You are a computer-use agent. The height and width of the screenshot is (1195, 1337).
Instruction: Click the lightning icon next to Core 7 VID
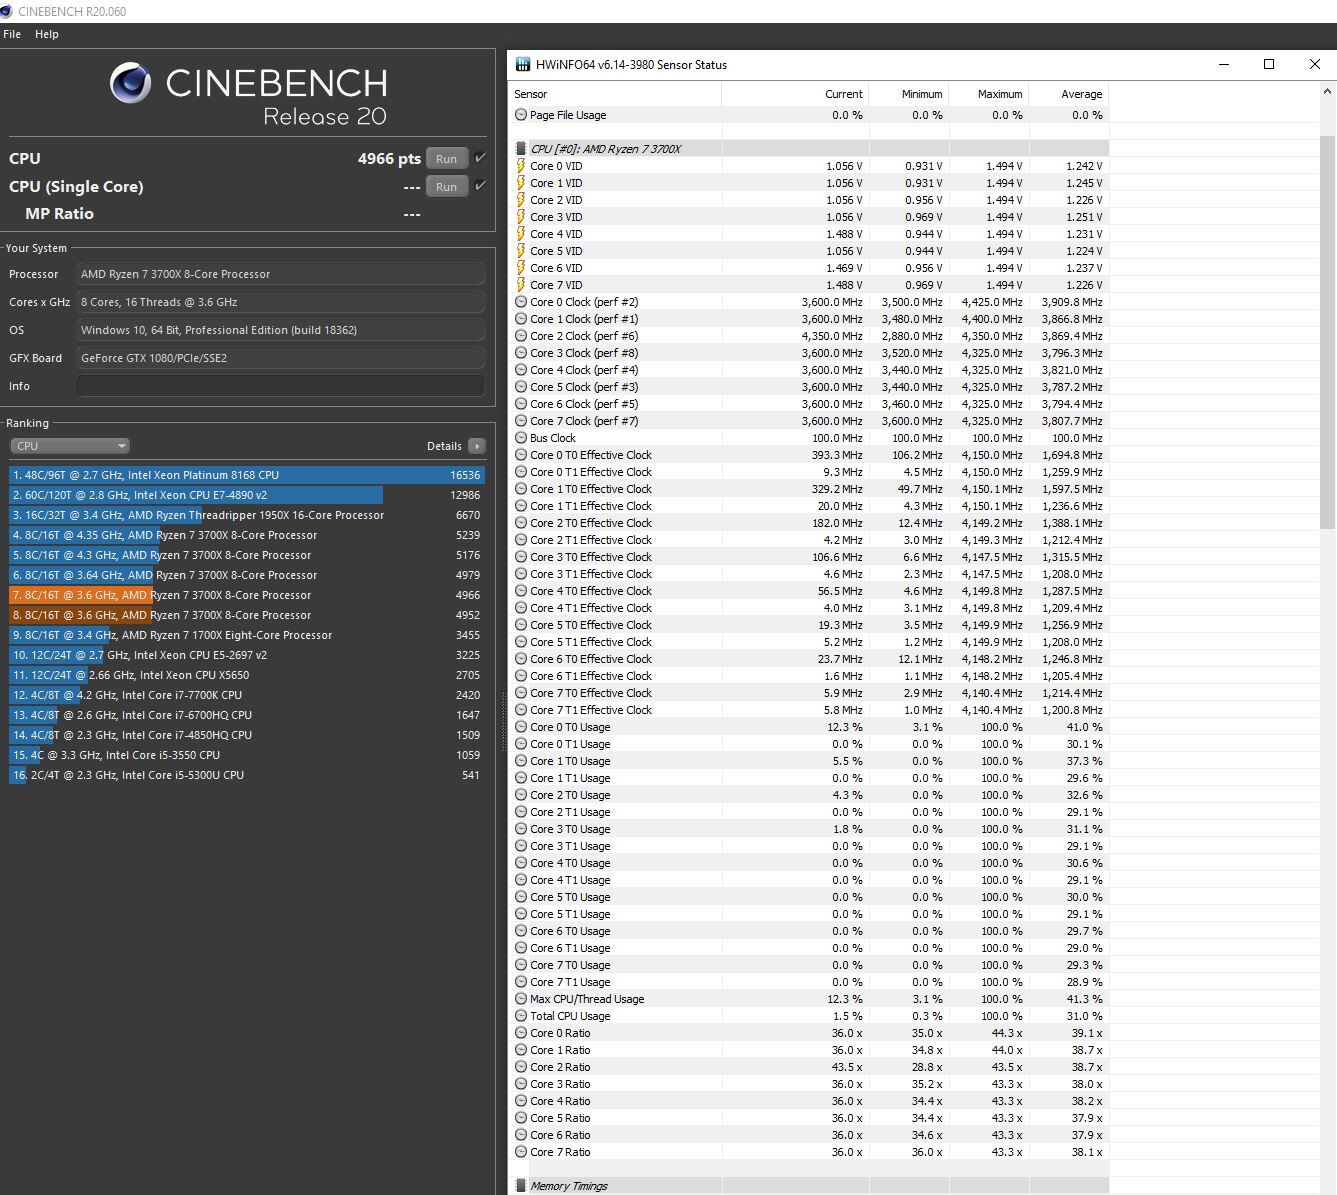(520, 285)
